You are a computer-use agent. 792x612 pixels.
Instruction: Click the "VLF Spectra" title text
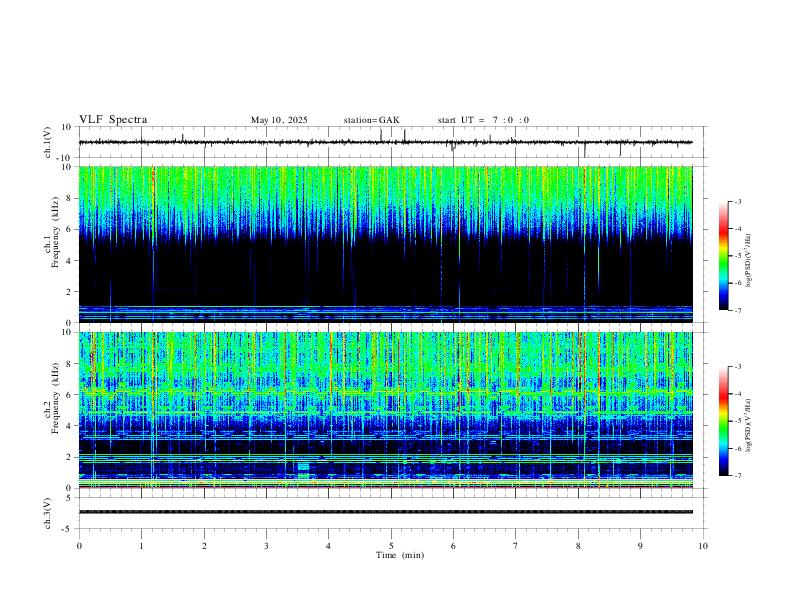pos(113,120)
